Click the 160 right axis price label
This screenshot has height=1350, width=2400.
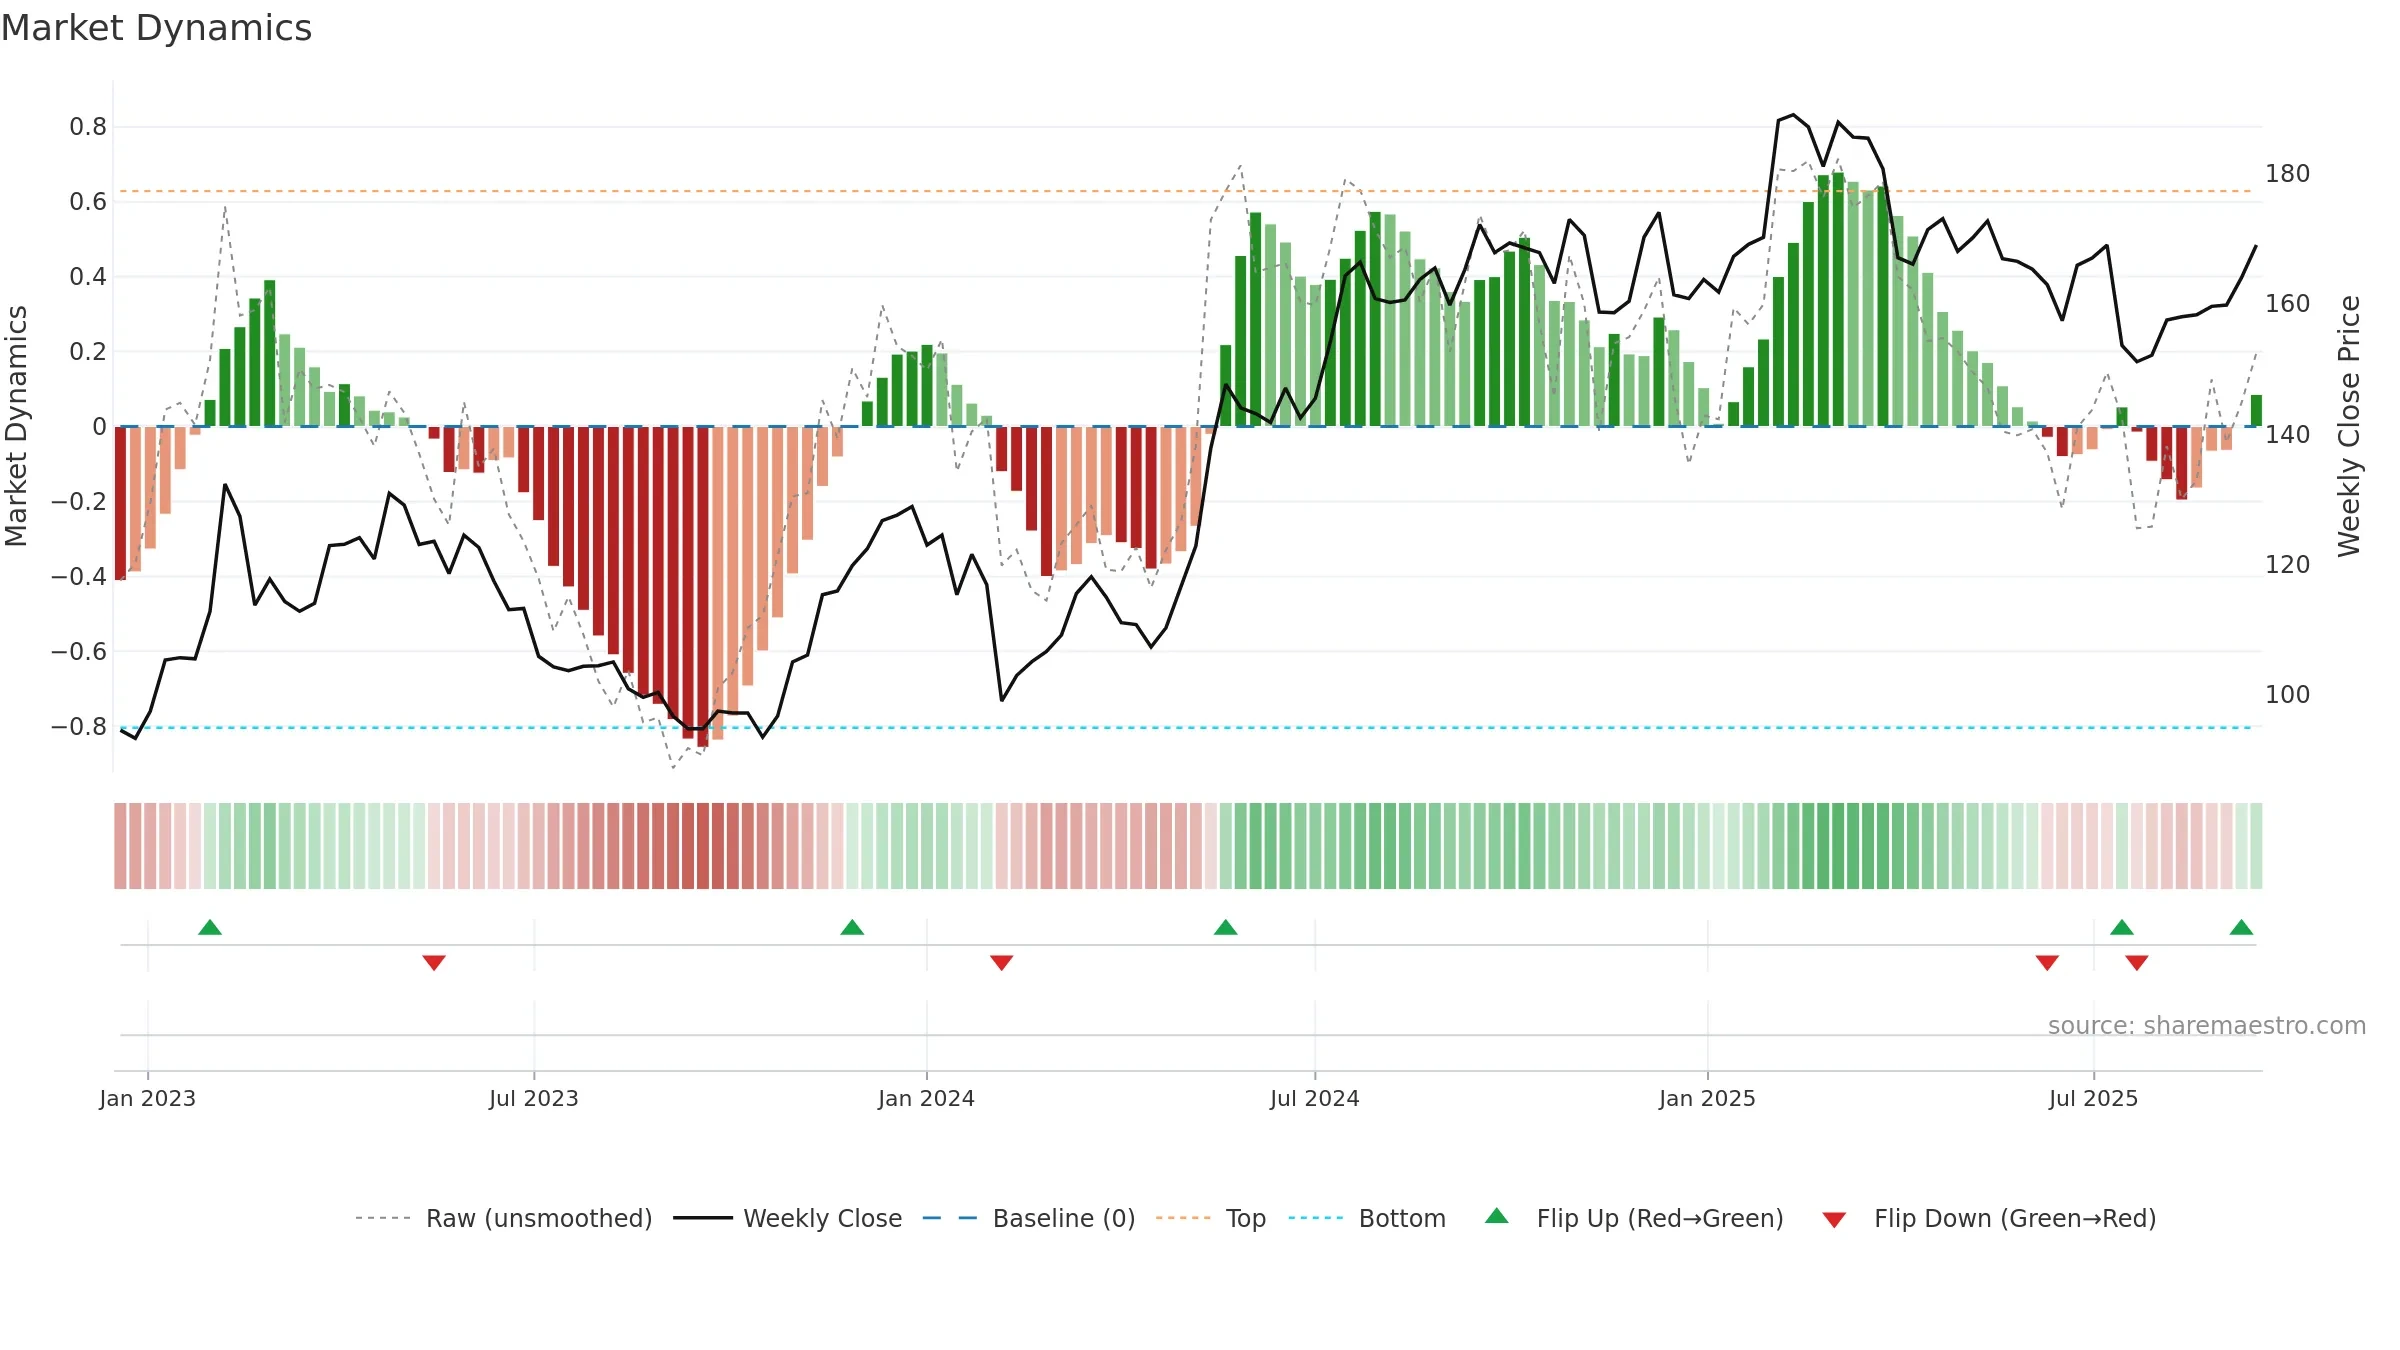coord(2288,304)
